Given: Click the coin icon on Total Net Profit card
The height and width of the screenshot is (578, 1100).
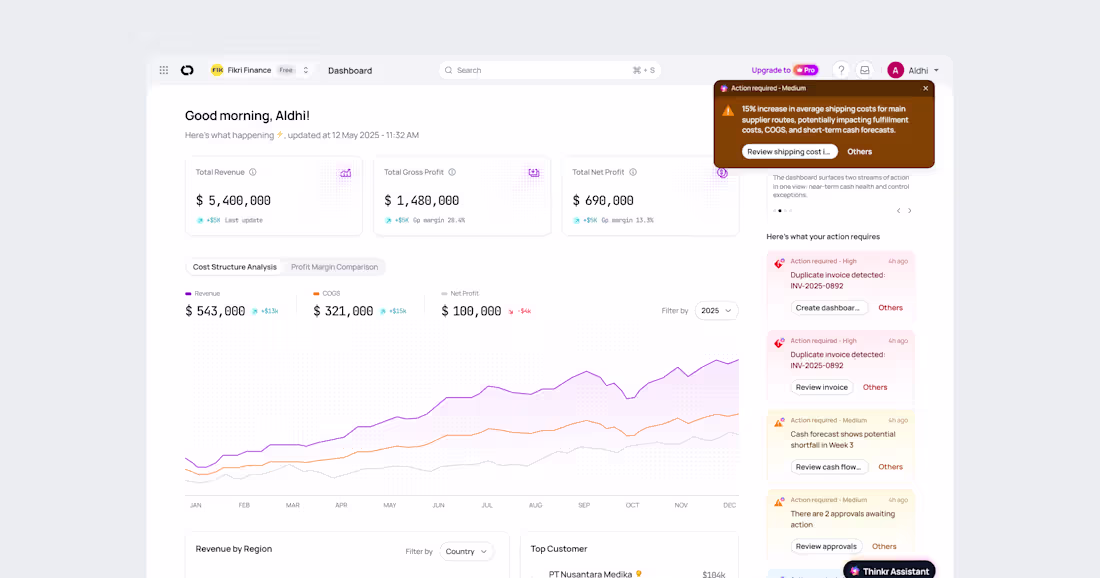Looking at the screenshot, I should [722, 173].
